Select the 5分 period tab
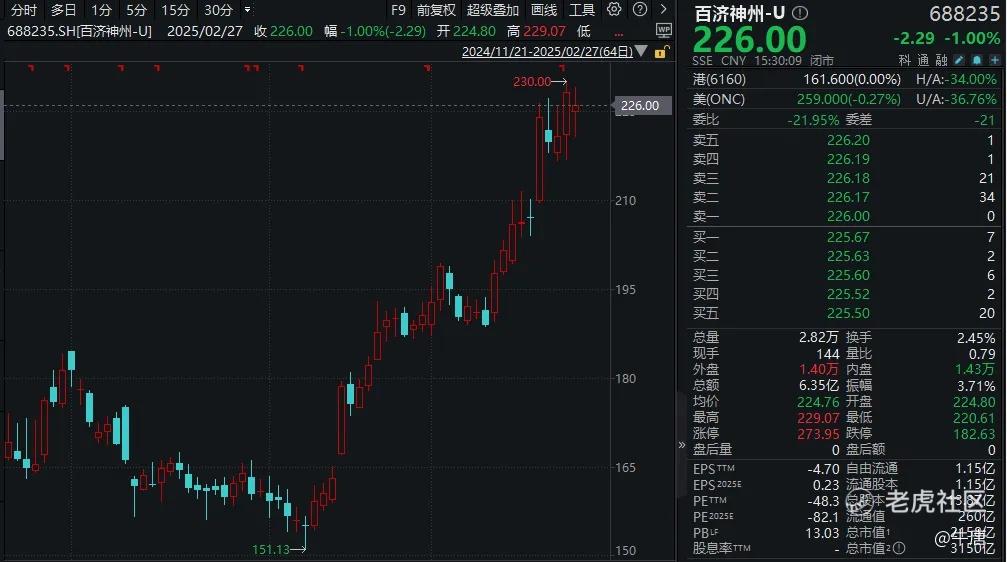Screen dimensions: 1007x562 pyautogui.click(x=136, y=10)
